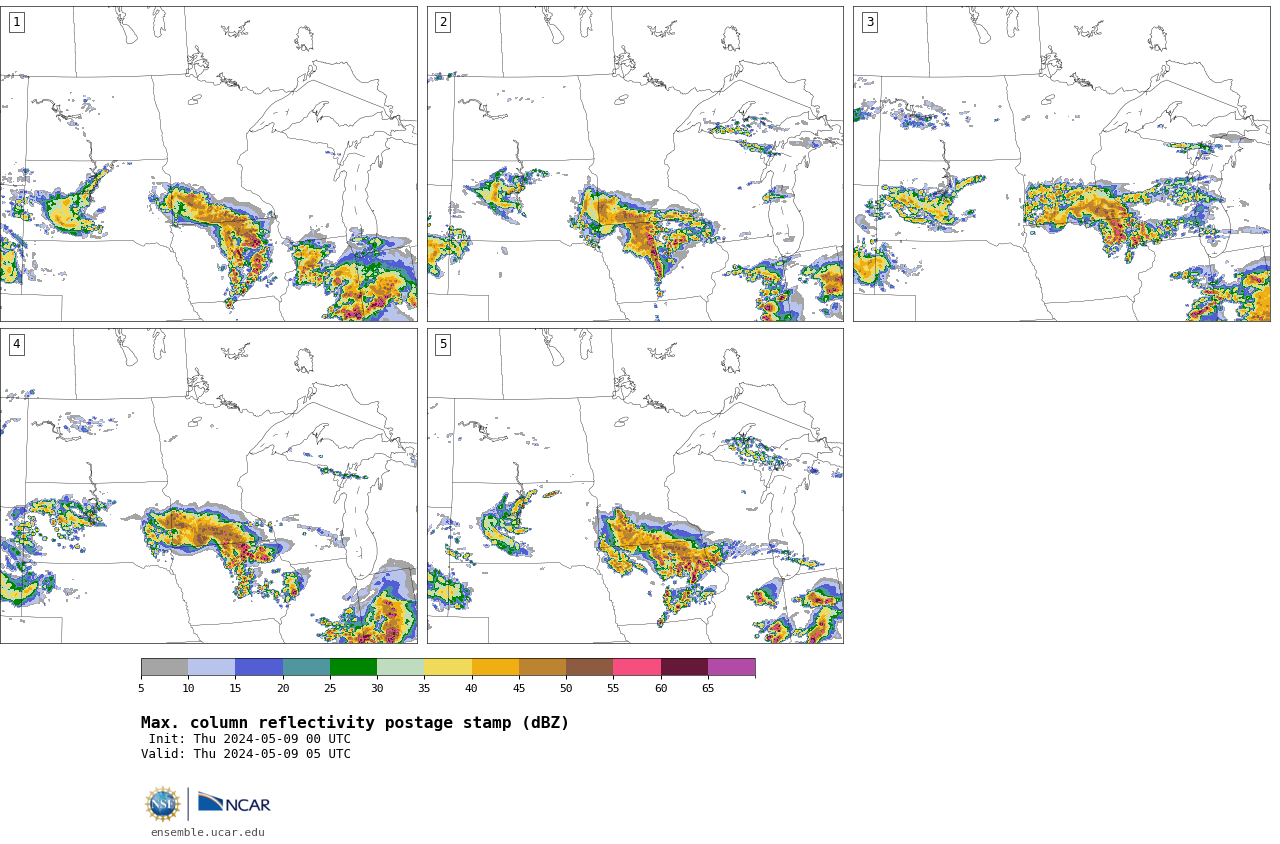Click the panel number label 3
This screenshot has height=844, width=1280.
pyautogui.click(x=869, y=22)
